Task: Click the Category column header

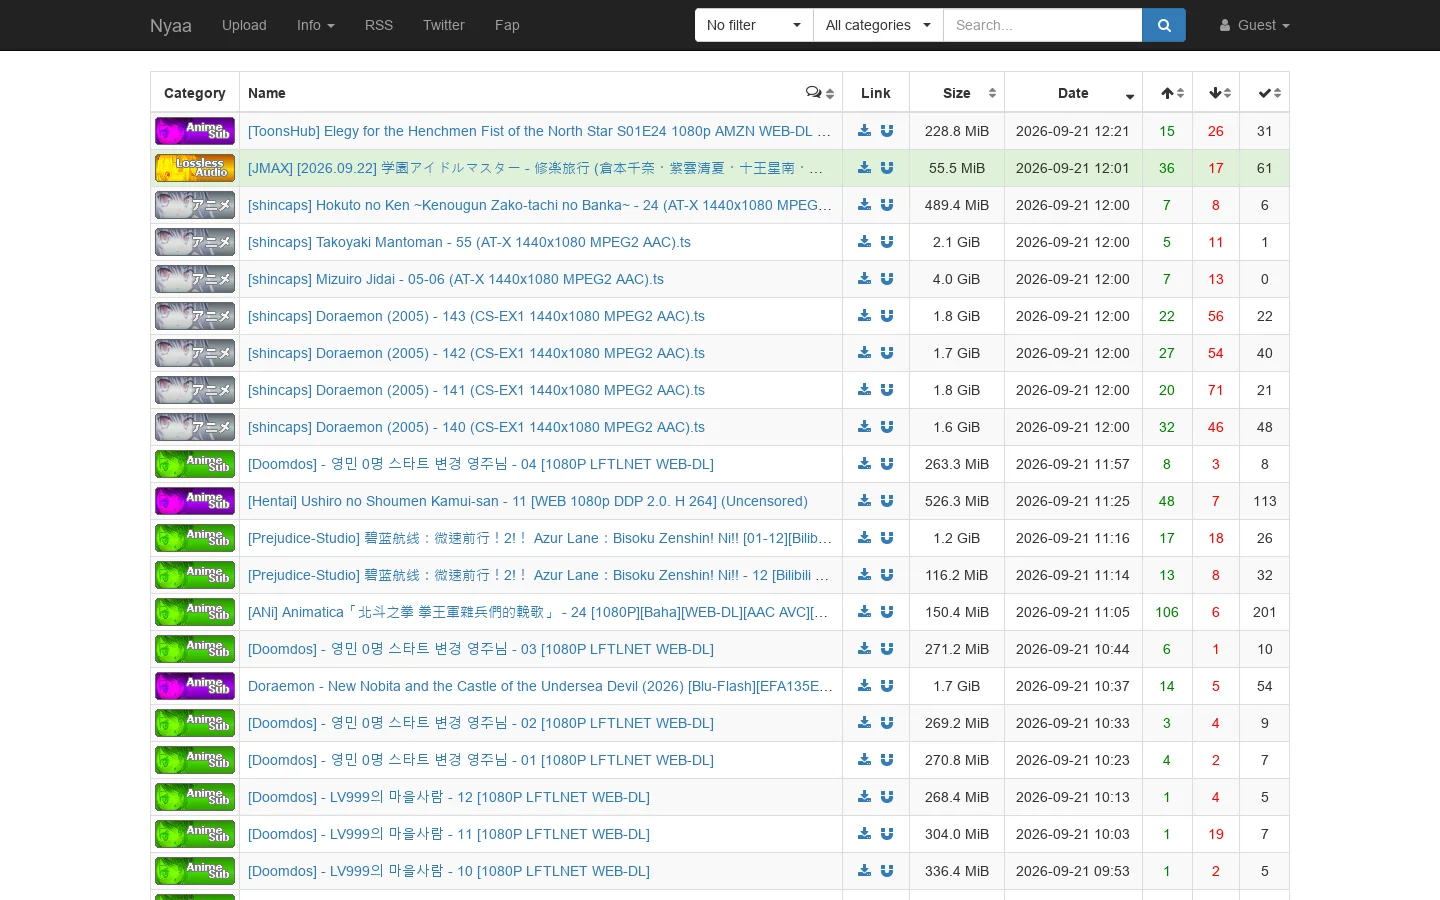Action: click(x=195, y=93)
